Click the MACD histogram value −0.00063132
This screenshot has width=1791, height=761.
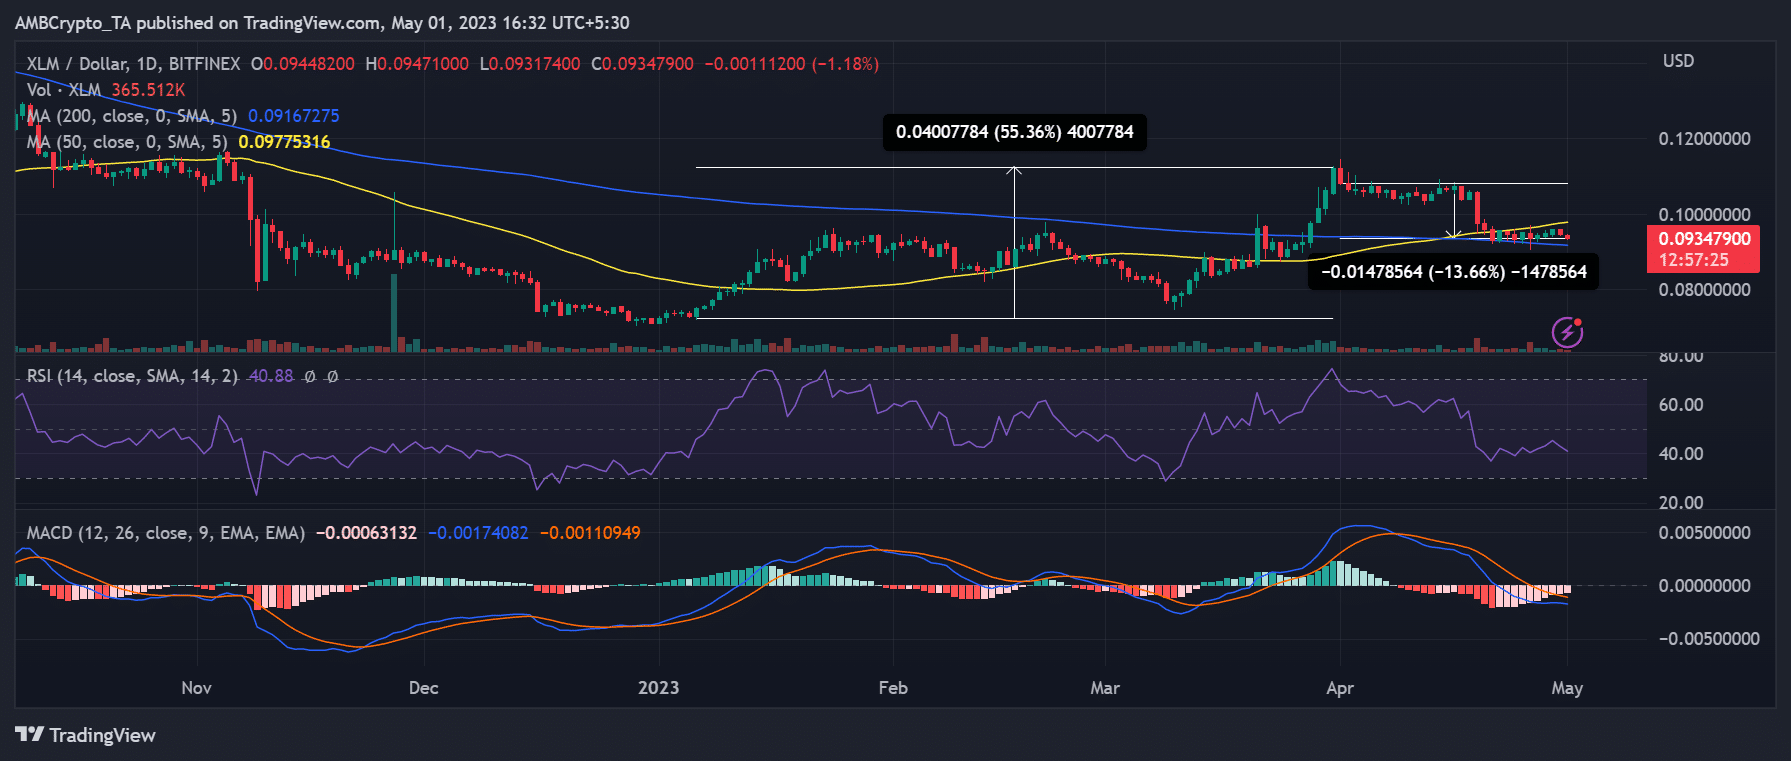pyautogui.click(x=366, y=533)
